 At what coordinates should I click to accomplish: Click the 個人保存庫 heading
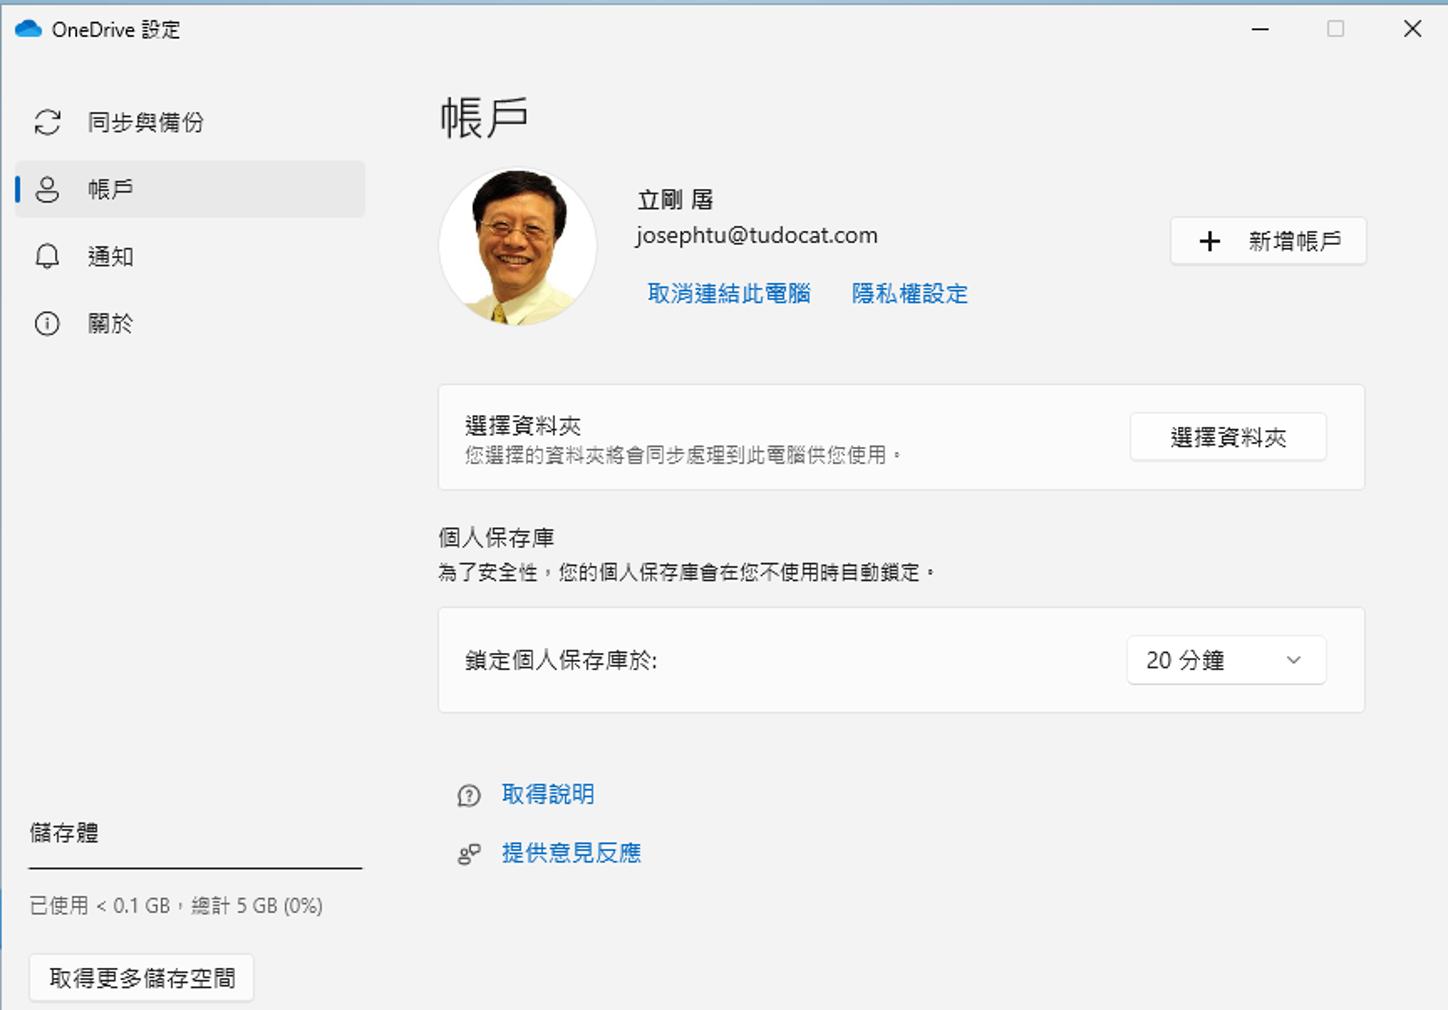[496, 538]
